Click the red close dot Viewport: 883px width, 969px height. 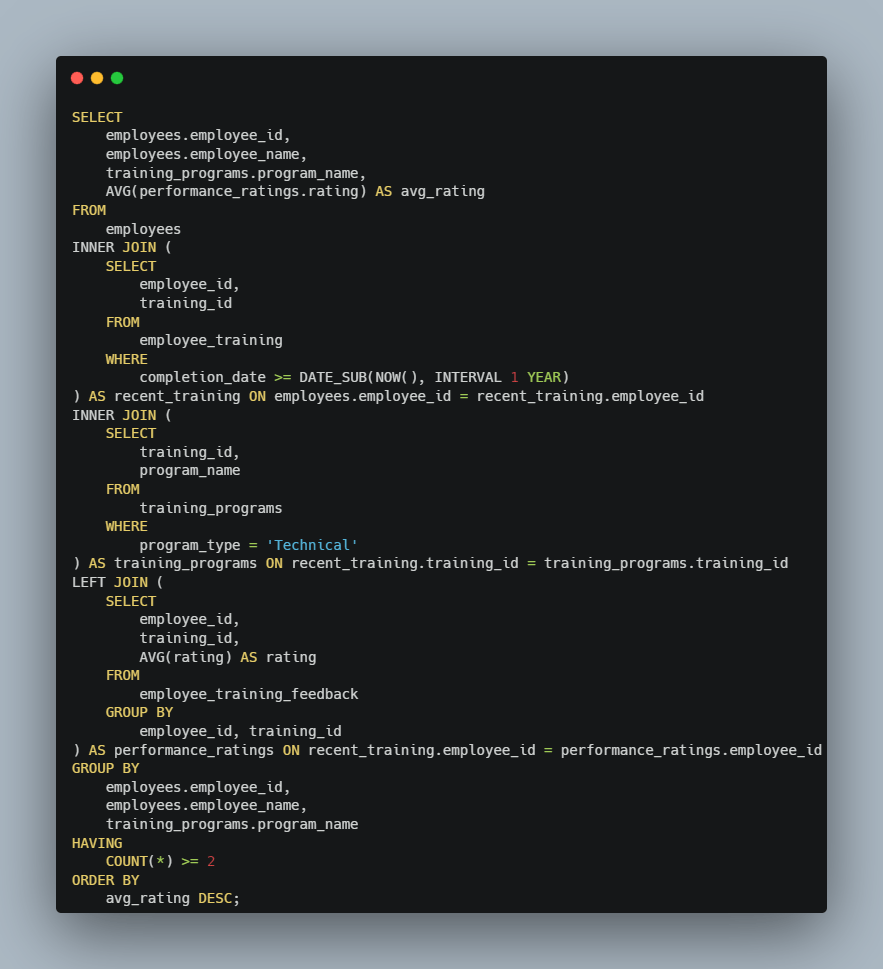pos(77,78)
